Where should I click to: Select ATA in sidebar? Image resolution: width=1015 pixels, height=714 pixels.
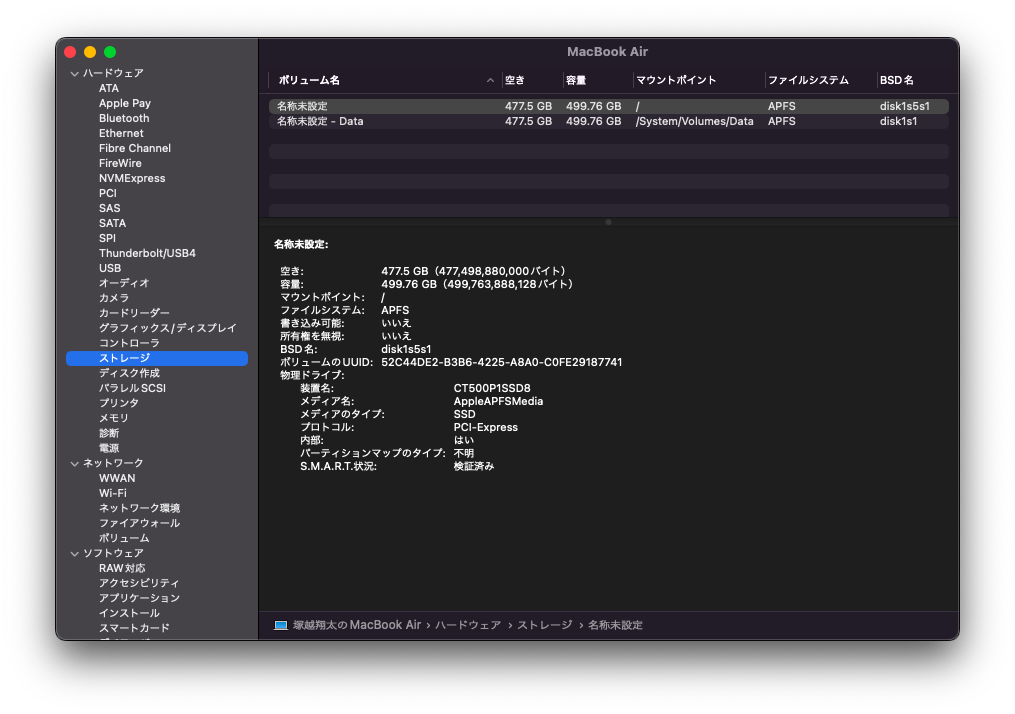[109, 88]
